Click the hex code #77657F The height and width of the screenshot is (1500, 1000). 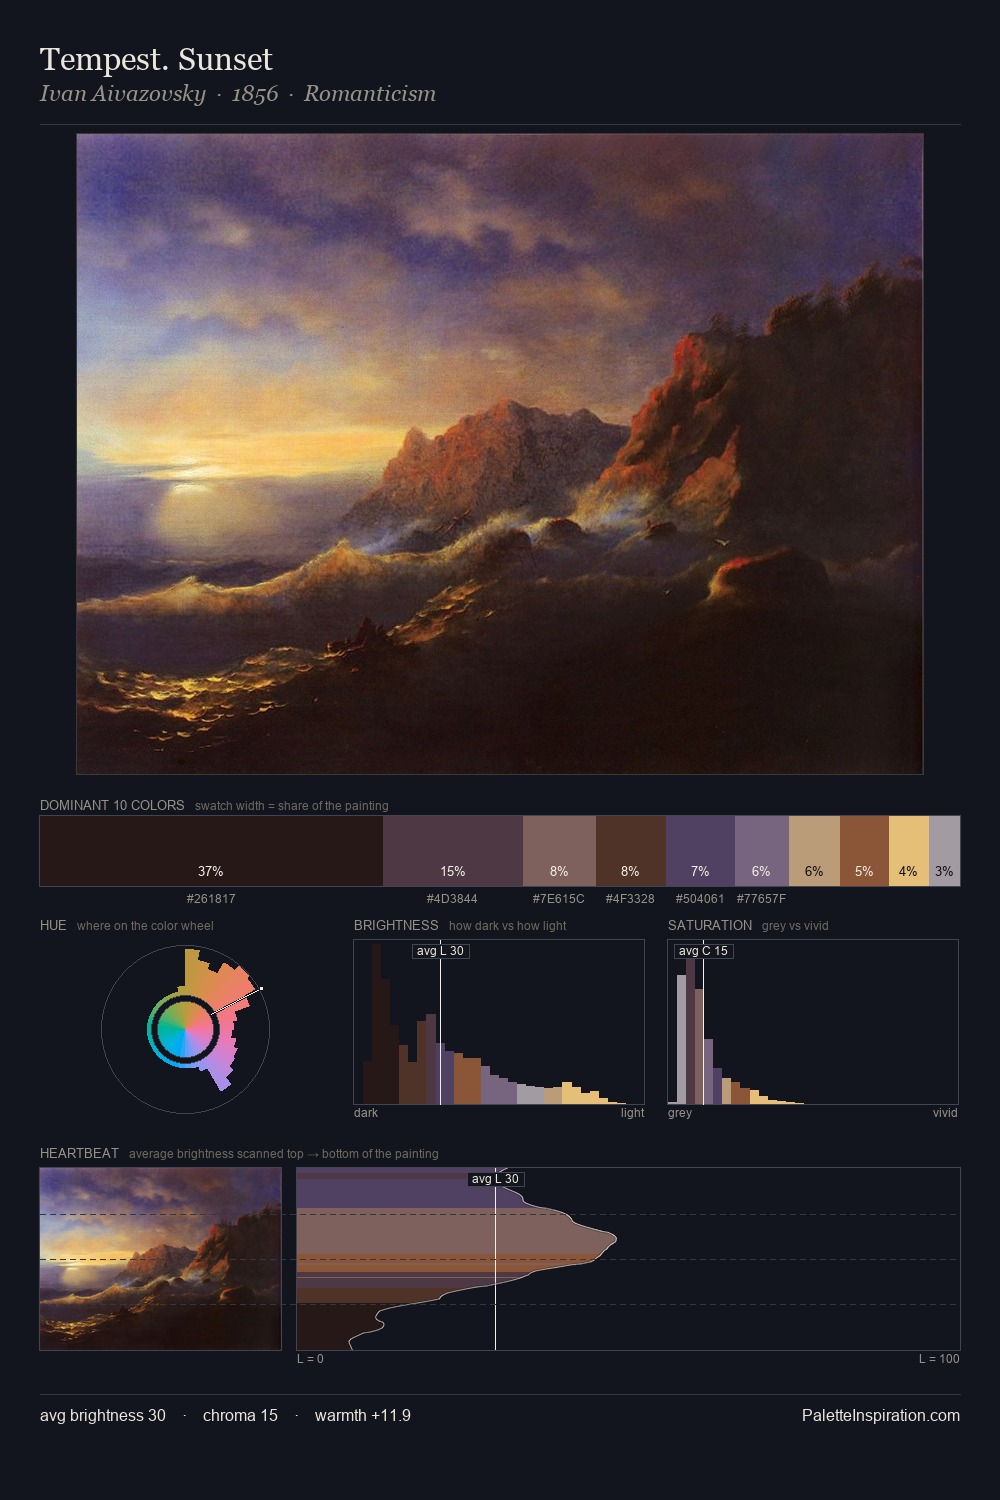(761, 899)
